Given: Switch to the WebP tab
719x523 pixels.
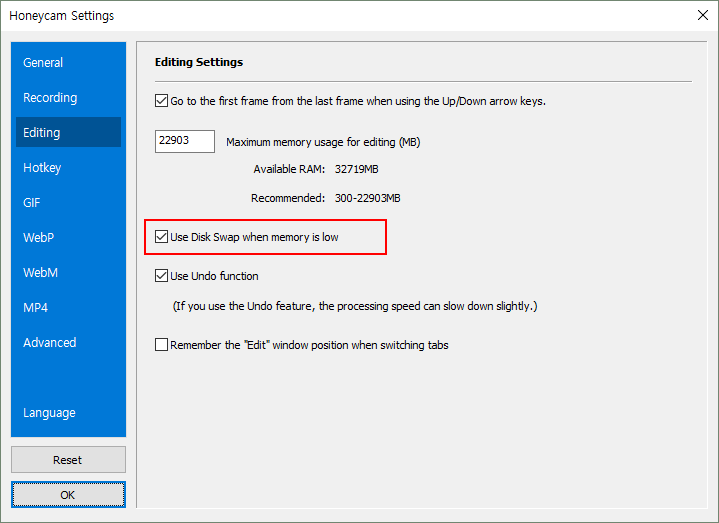Looking at the screenshot, I should pos(38,237).
